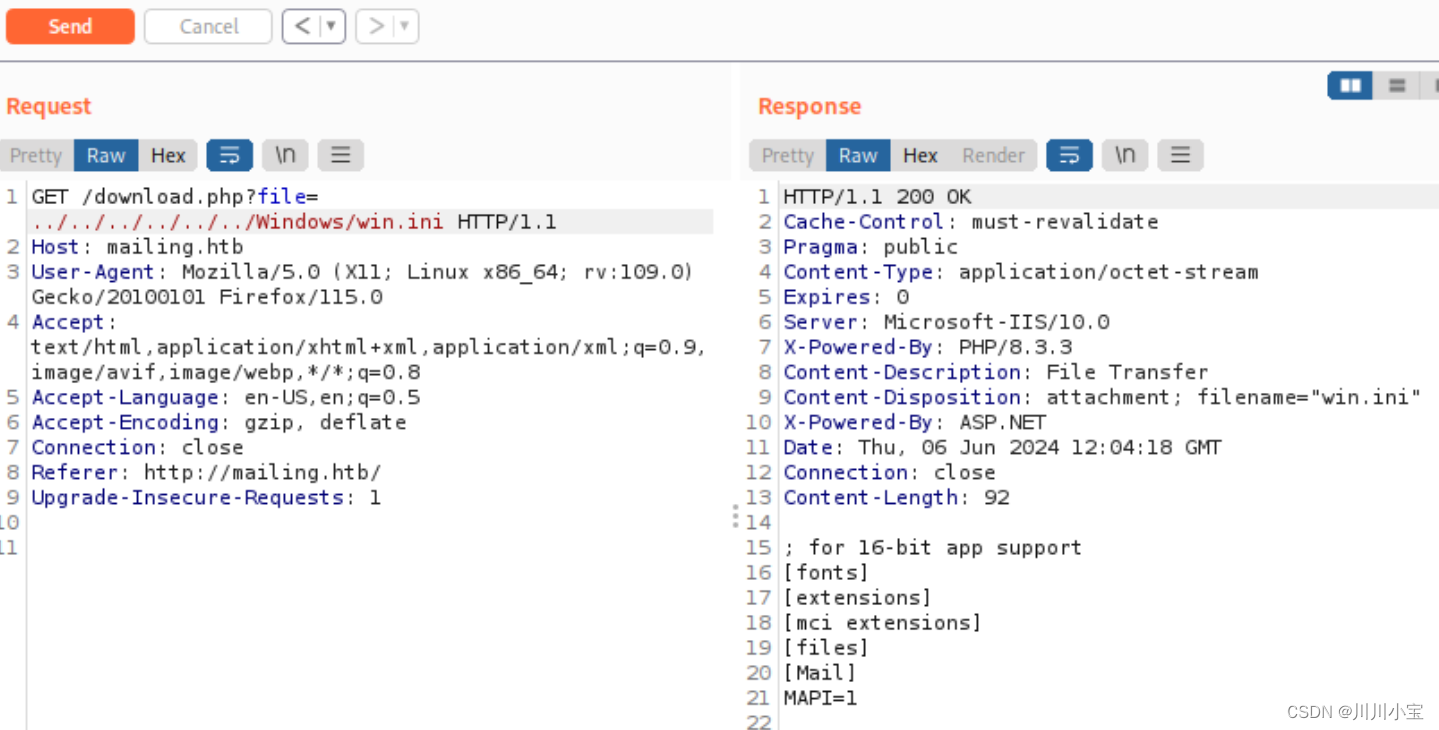Open Response panel options menu icon
The width and height of the screenshot is (1439, 730).
pos(1180,155)
